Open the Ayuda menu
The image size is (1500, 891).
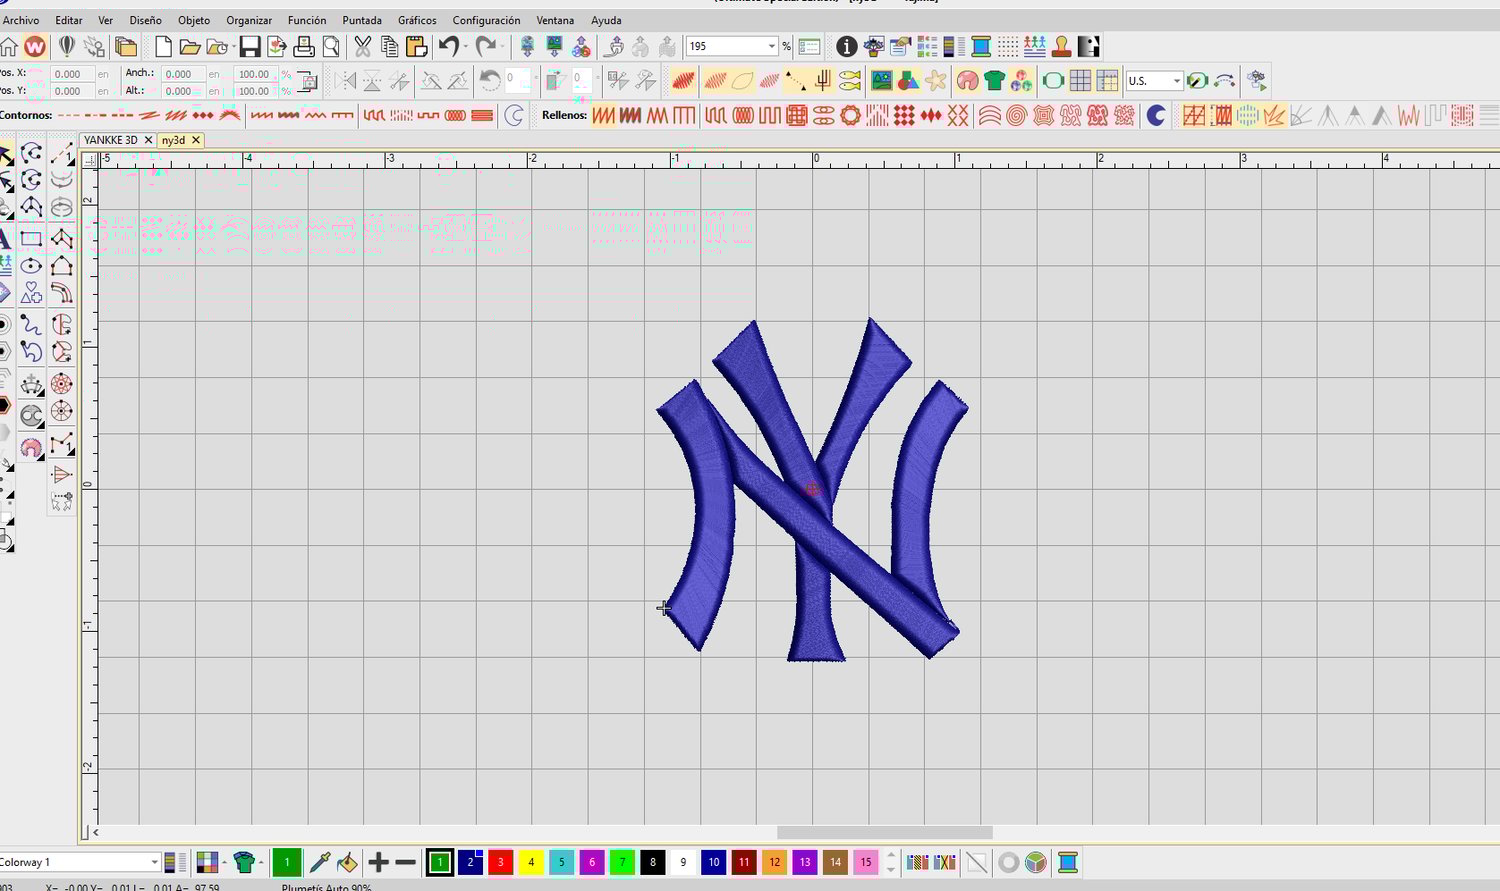(x=606, y=20)
